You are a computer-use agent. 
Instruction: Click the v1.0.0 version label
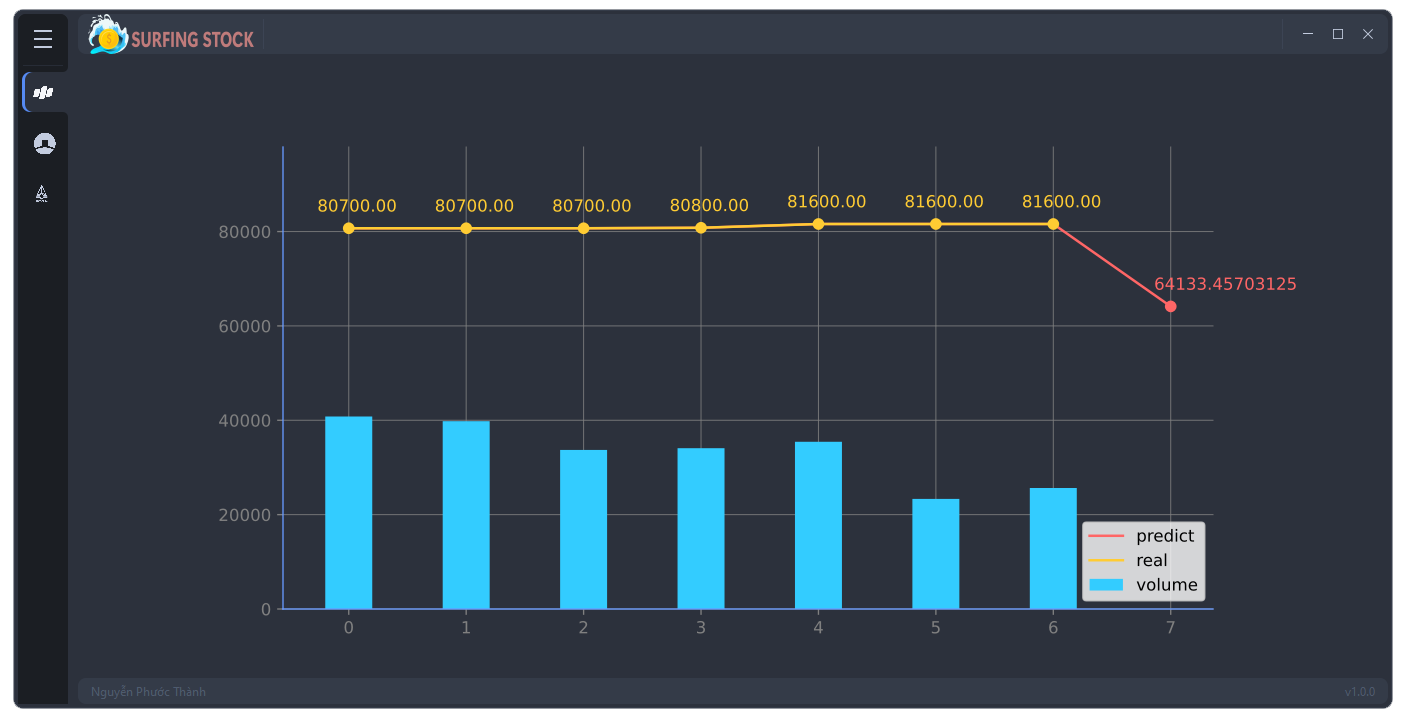coord(1360,690)
